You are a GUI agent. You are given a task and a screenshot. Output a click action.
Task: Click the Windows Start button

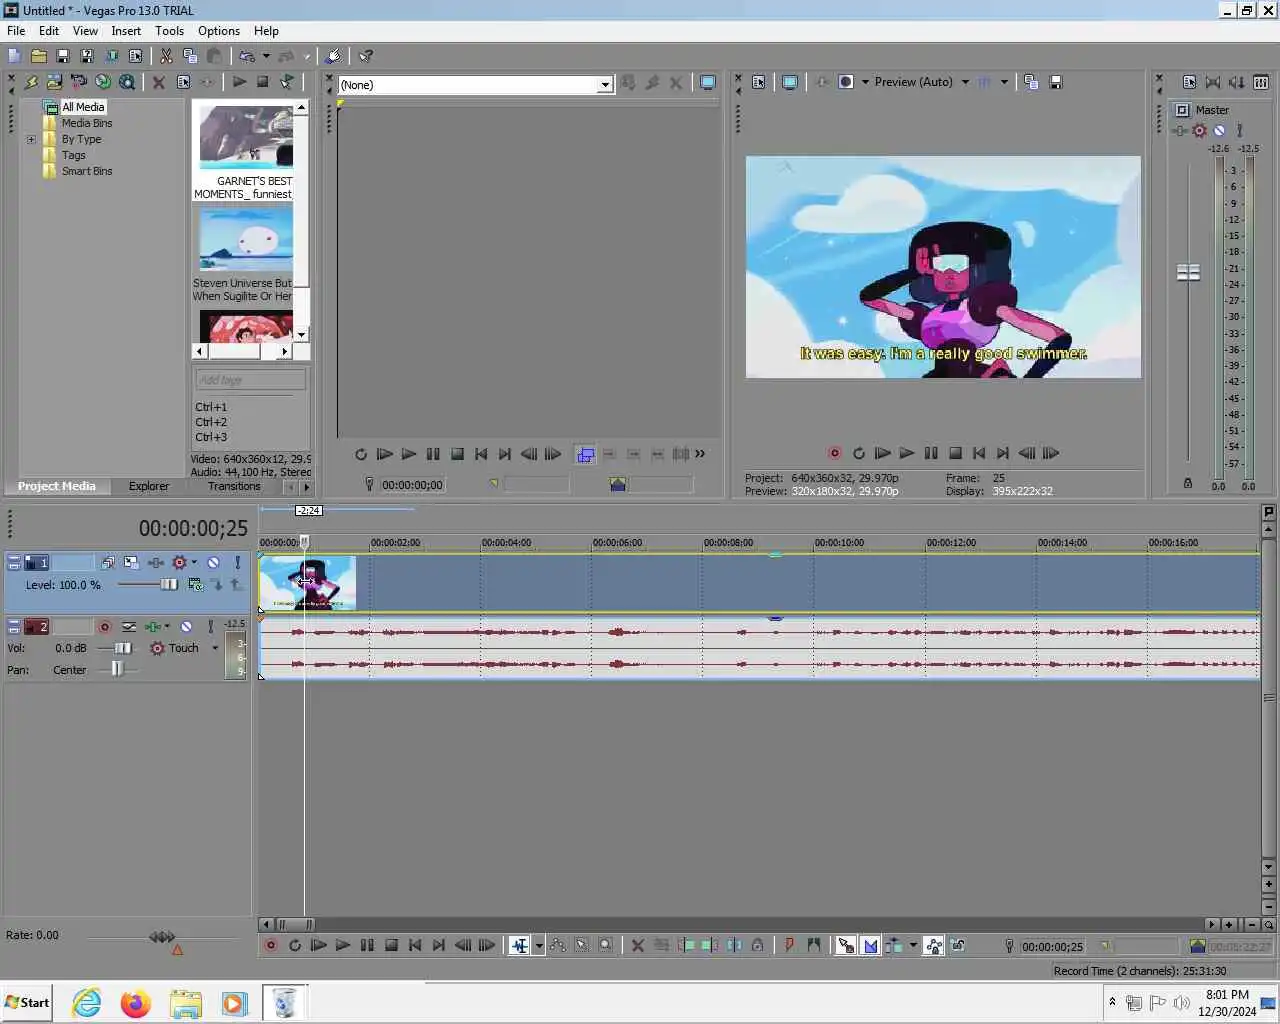click(27, 1002)
